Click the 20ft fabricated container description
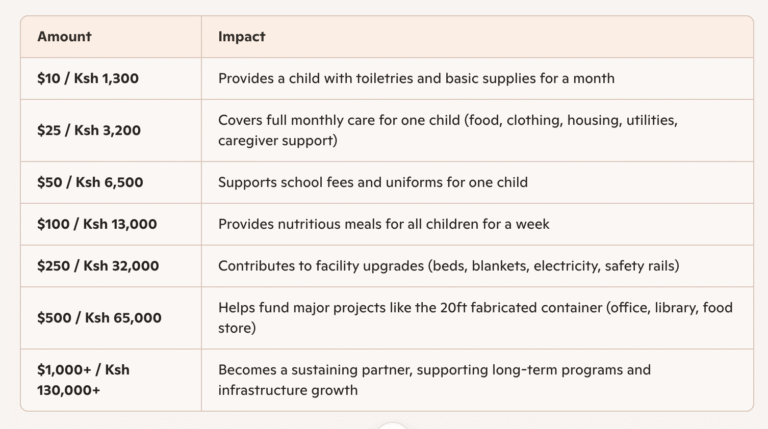This screenshot has height=429, width=768. point(475,308)
